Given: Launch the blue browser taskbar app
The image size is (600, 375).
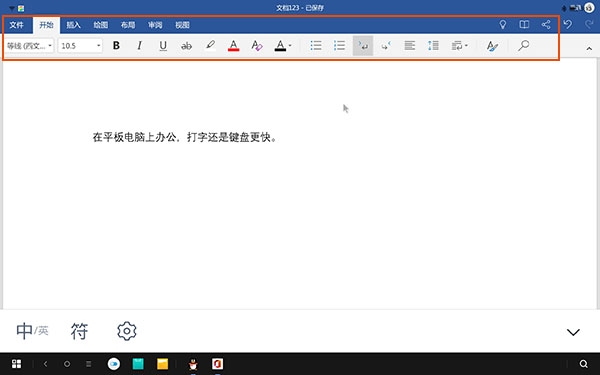Looking at the screenshot, I should coord(114,364).
